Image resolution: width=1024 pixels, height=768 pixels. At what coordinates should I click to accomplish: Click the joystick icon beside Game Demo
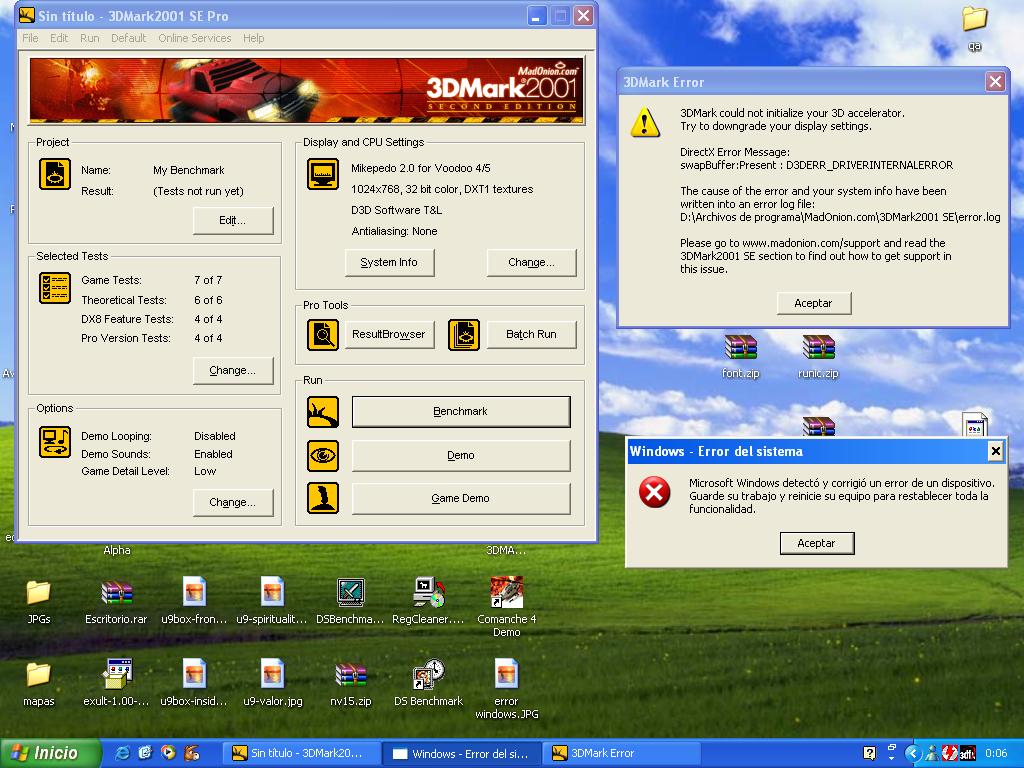(323, 498)
